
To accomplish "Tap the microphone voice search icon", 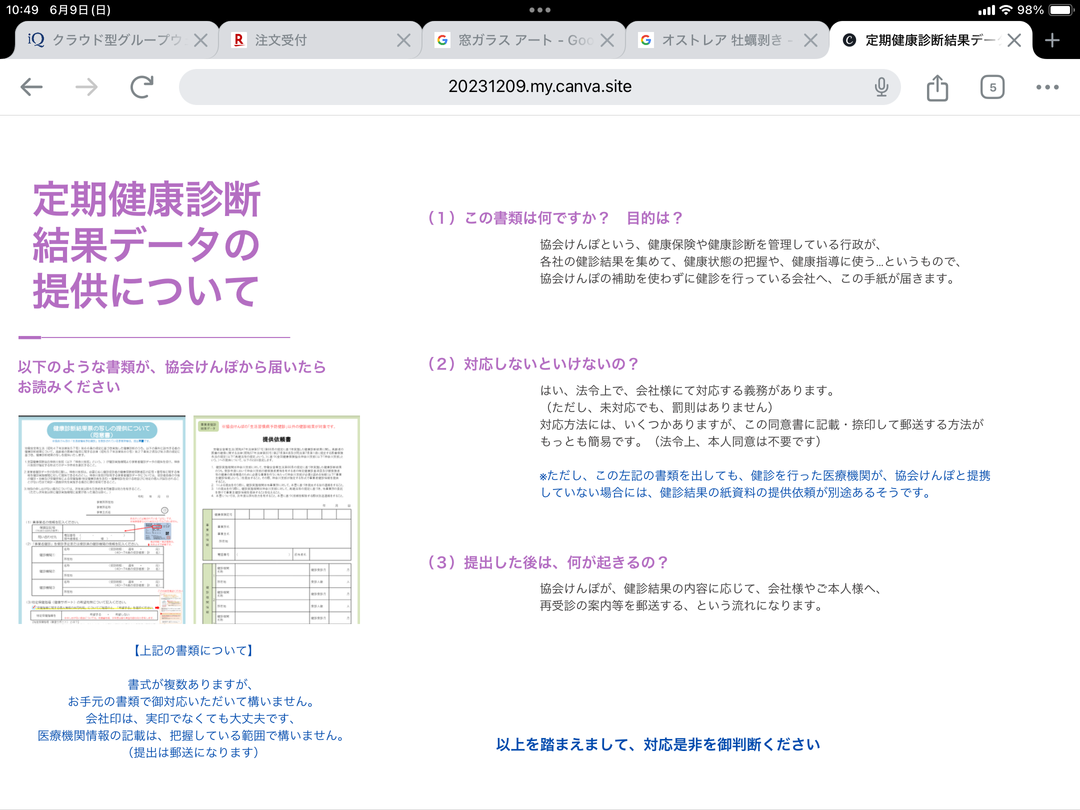I will point(881,87).
